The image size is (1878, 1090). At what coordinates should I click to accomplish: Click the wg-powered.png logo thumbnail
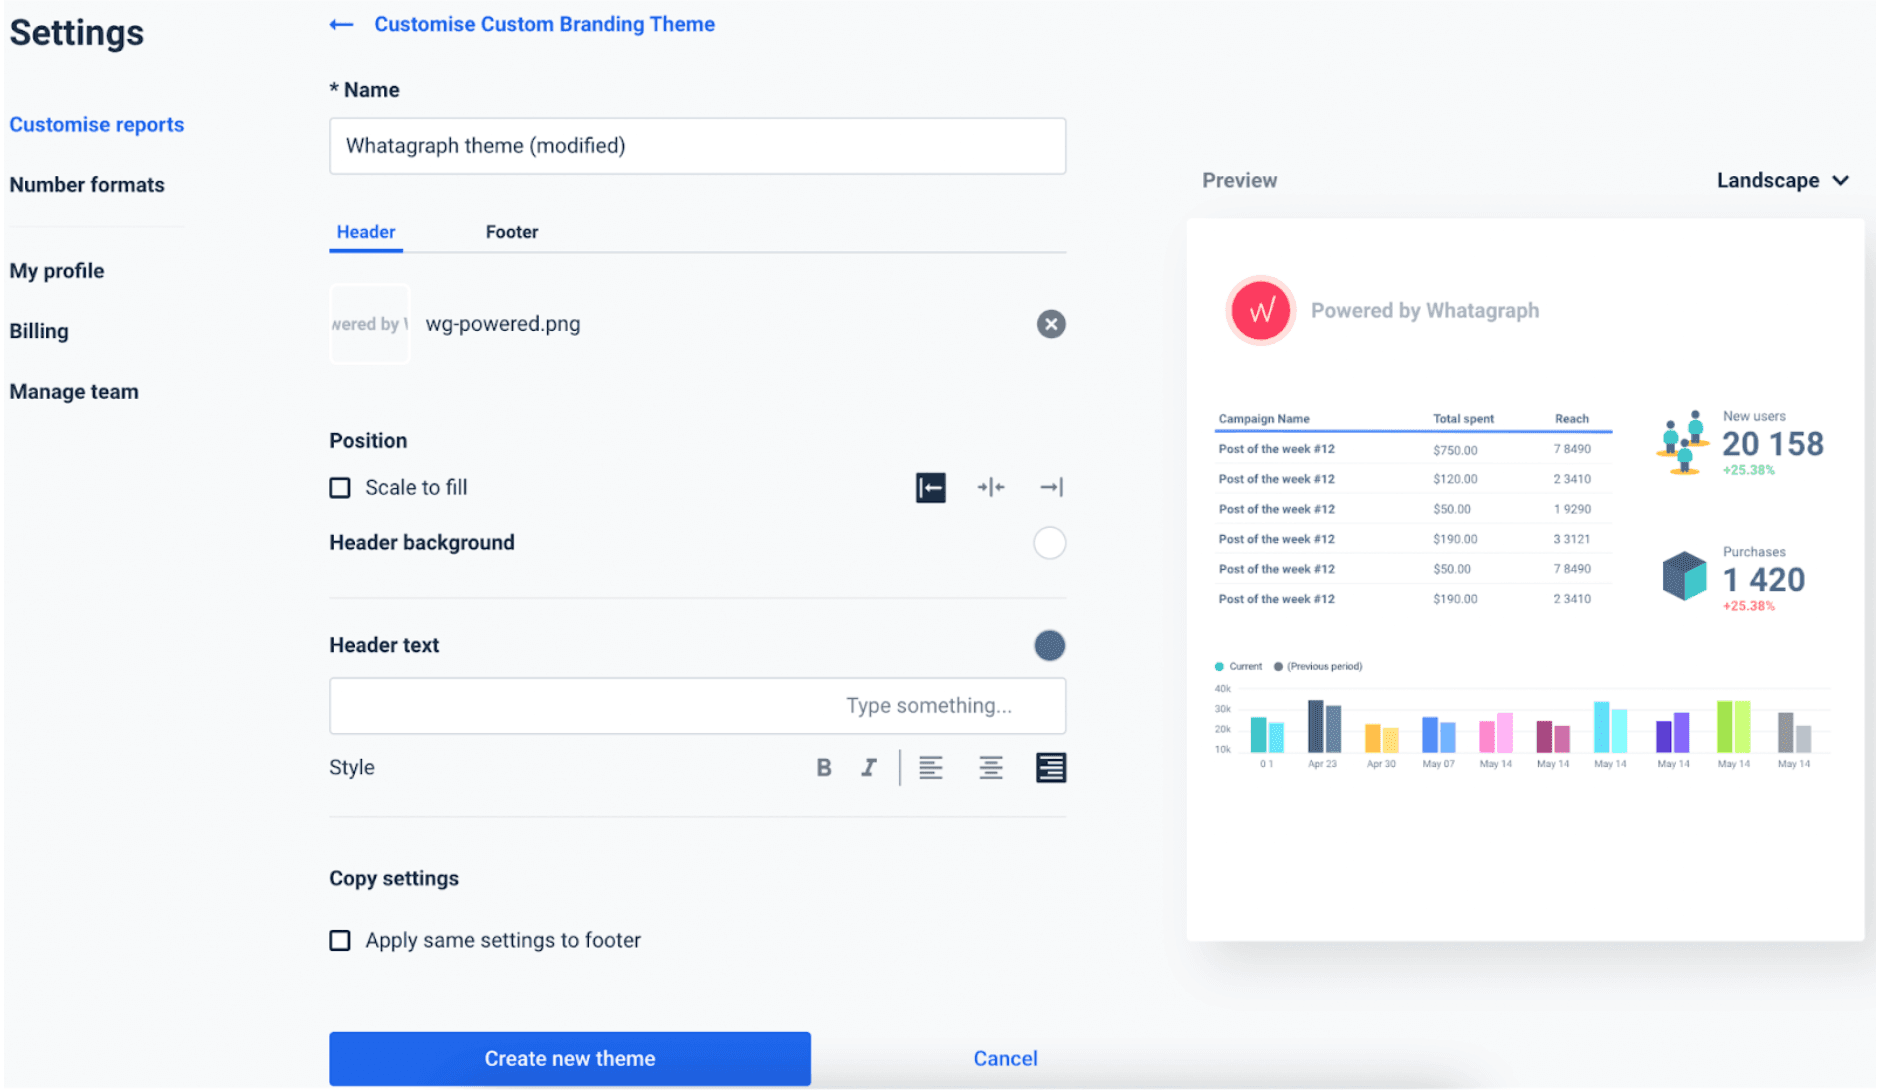(369, 324)
